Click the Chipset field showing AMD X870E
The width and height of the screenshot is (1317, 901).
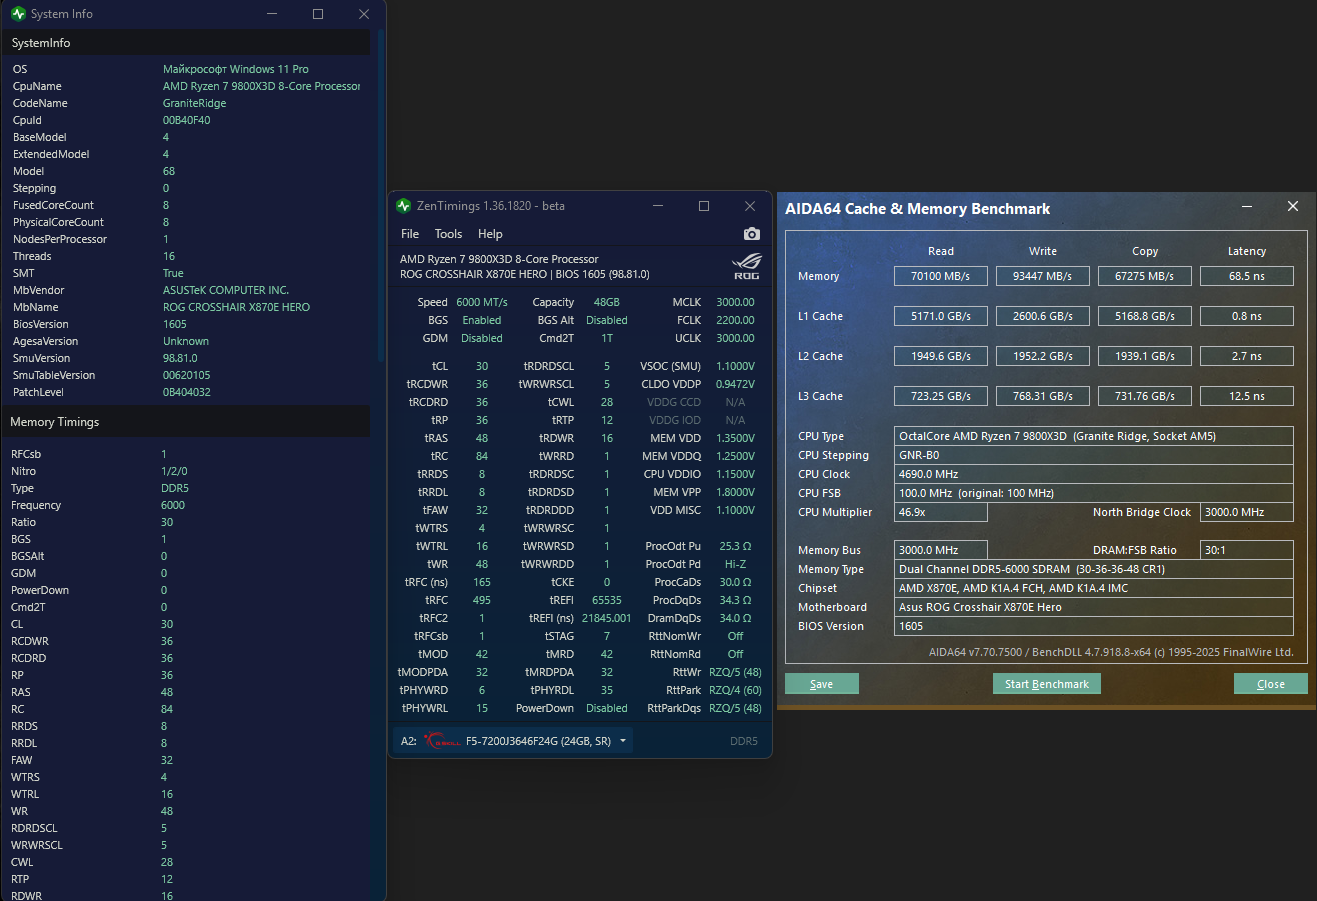click(x=1094, y=588)
